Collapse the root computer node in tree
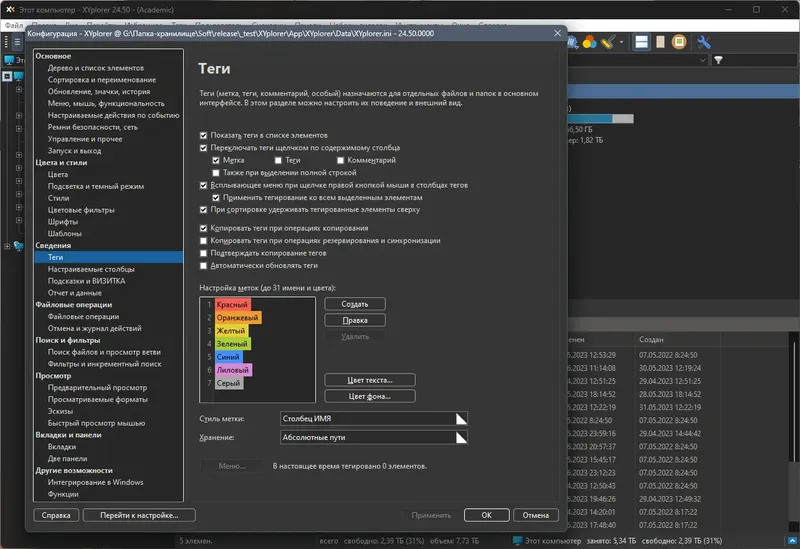The height and width of the screenshot is (549, 800). click(7, 76)
